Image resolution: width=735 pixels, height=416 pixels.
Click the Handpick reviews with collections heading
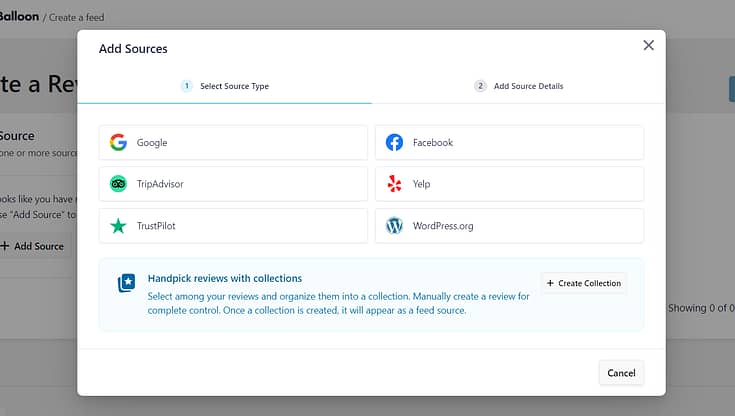[x=225, y=278]
